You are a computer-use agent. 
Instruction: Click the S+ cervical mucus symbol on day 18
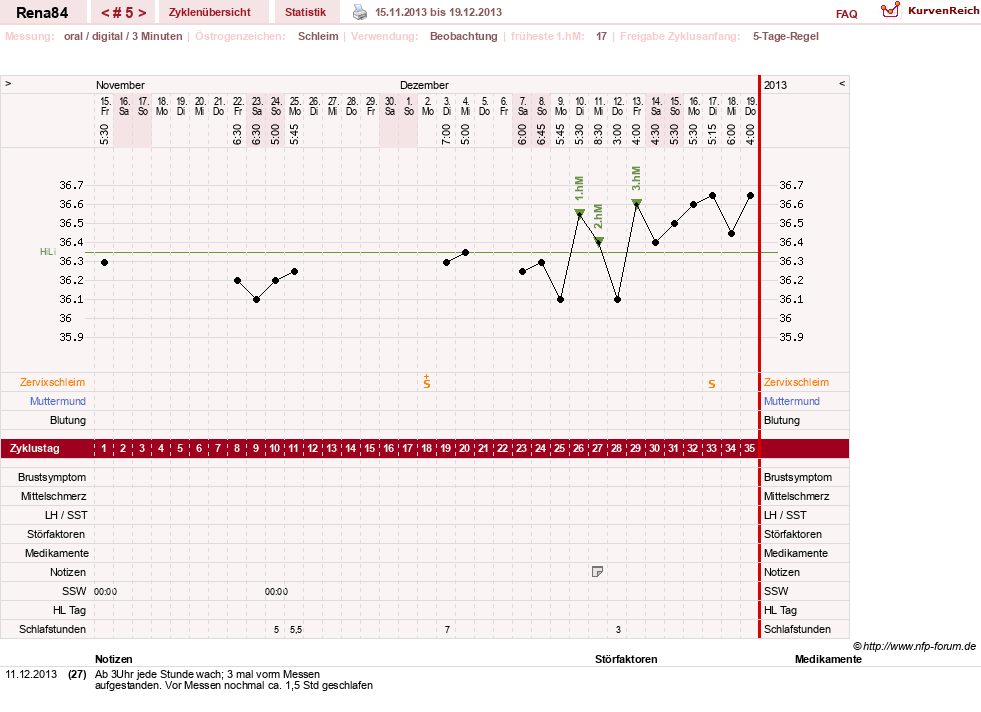coord(427,382)
